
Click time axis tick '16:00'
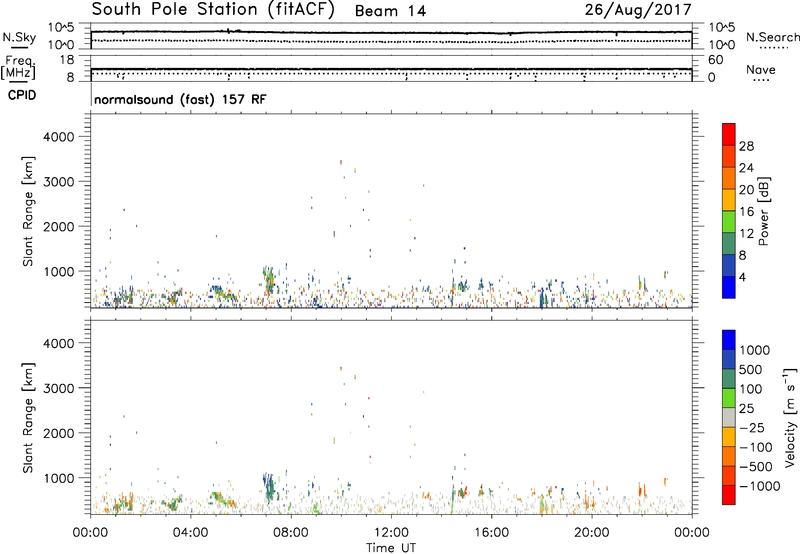[x=491, y=533]
